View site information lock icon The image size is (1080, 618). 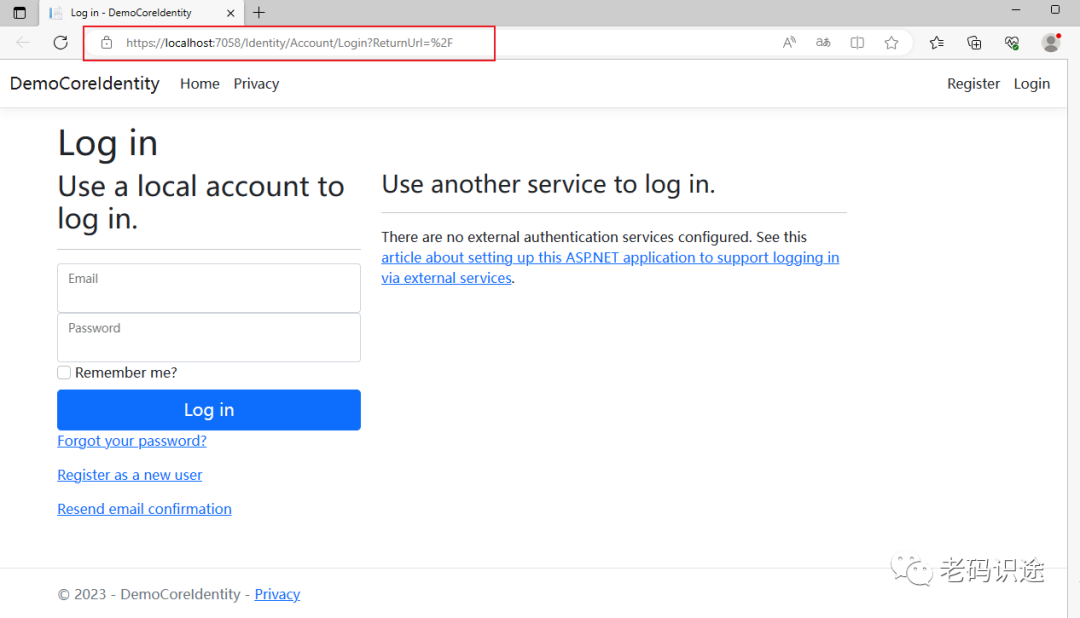[106, 43]
